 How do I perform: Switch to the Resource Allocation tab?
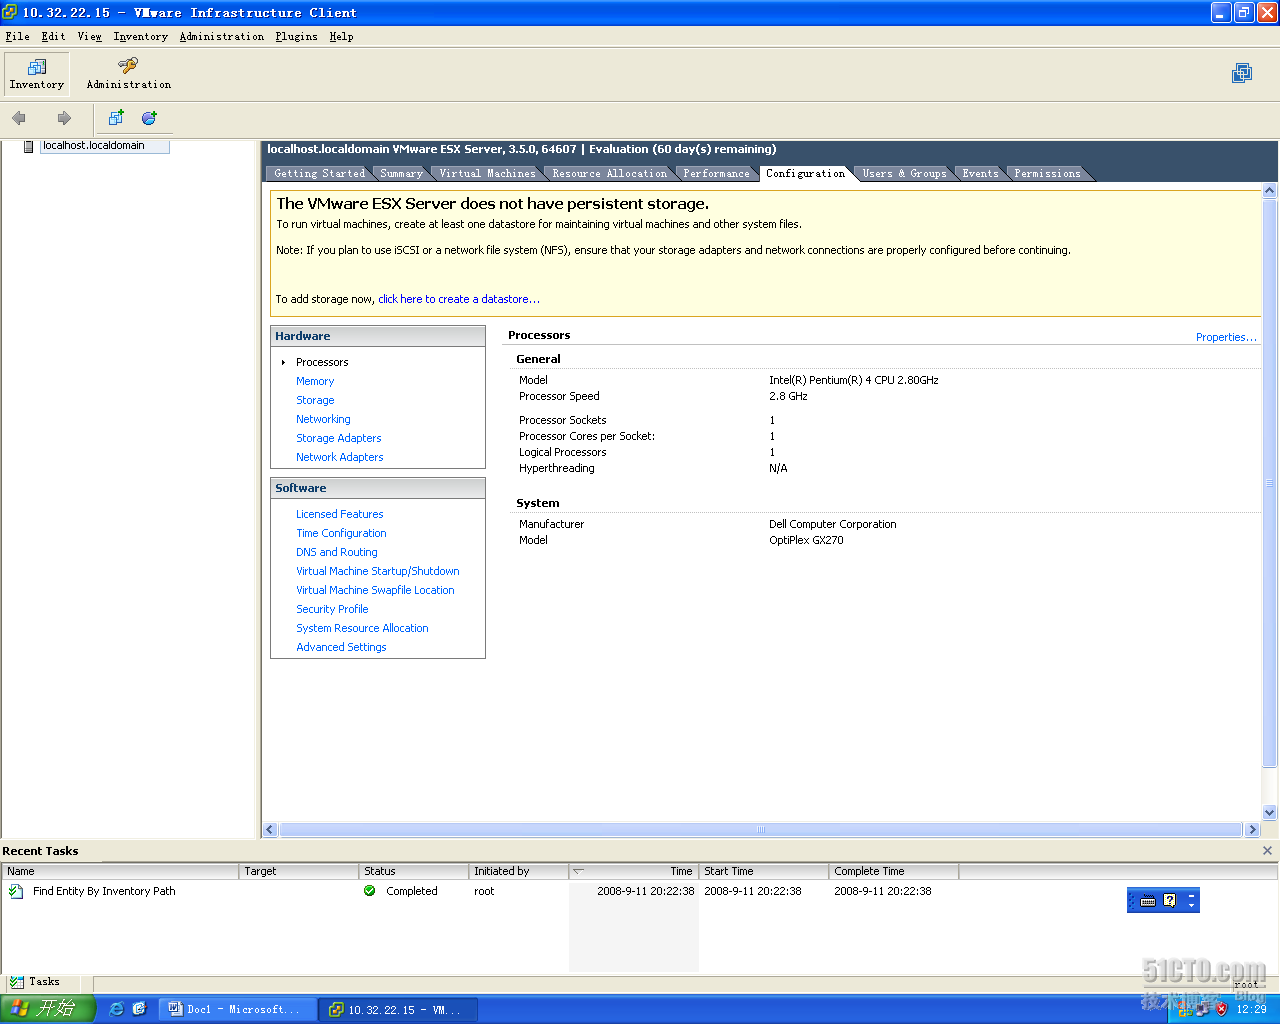point(610,174)
